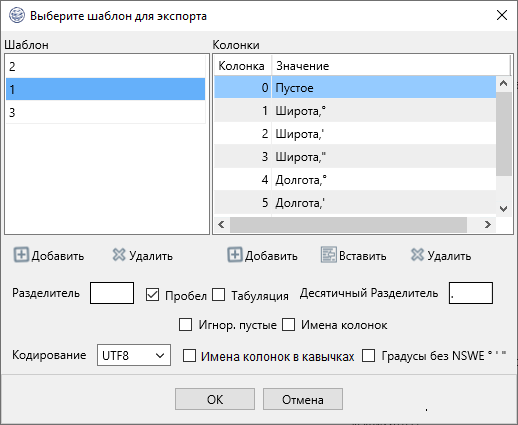This screenshot has width=518, height=425.
Task: Click the Значение column header
Action: 391,66
